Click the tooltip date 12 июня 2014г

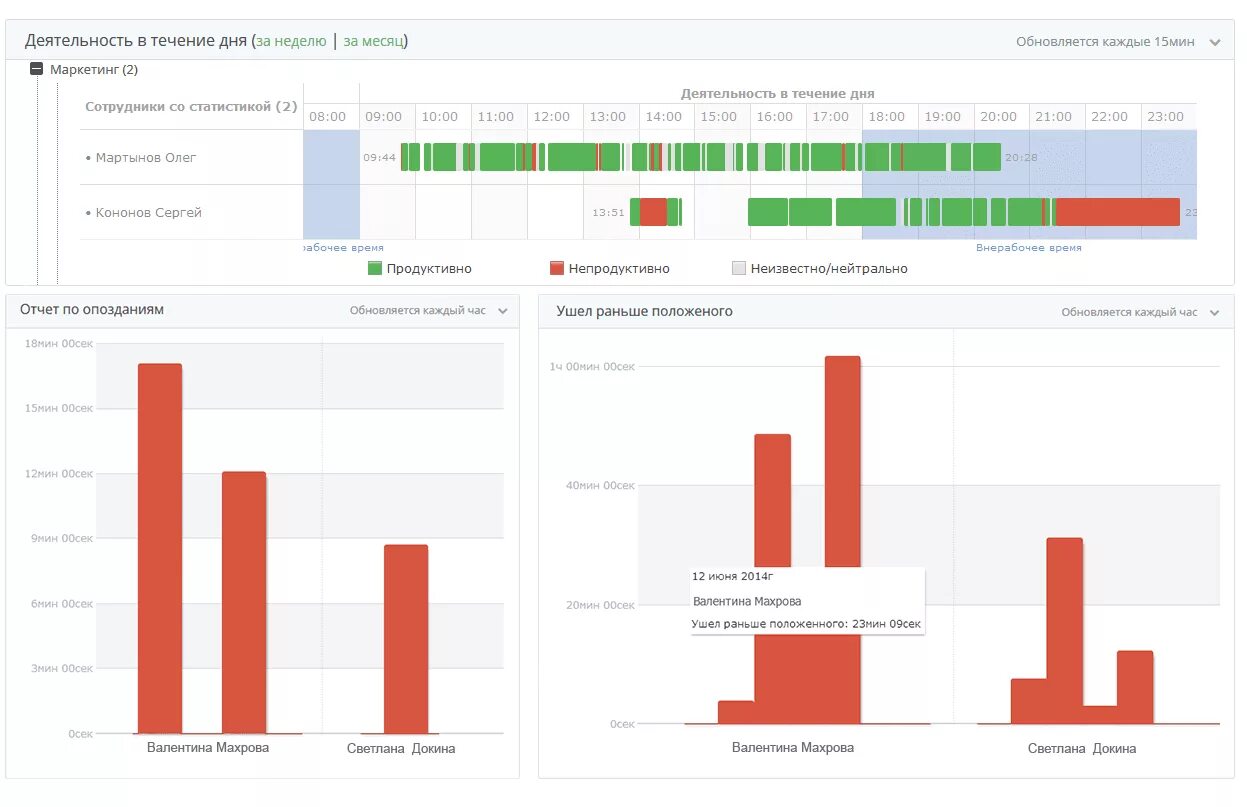(734, 576)
